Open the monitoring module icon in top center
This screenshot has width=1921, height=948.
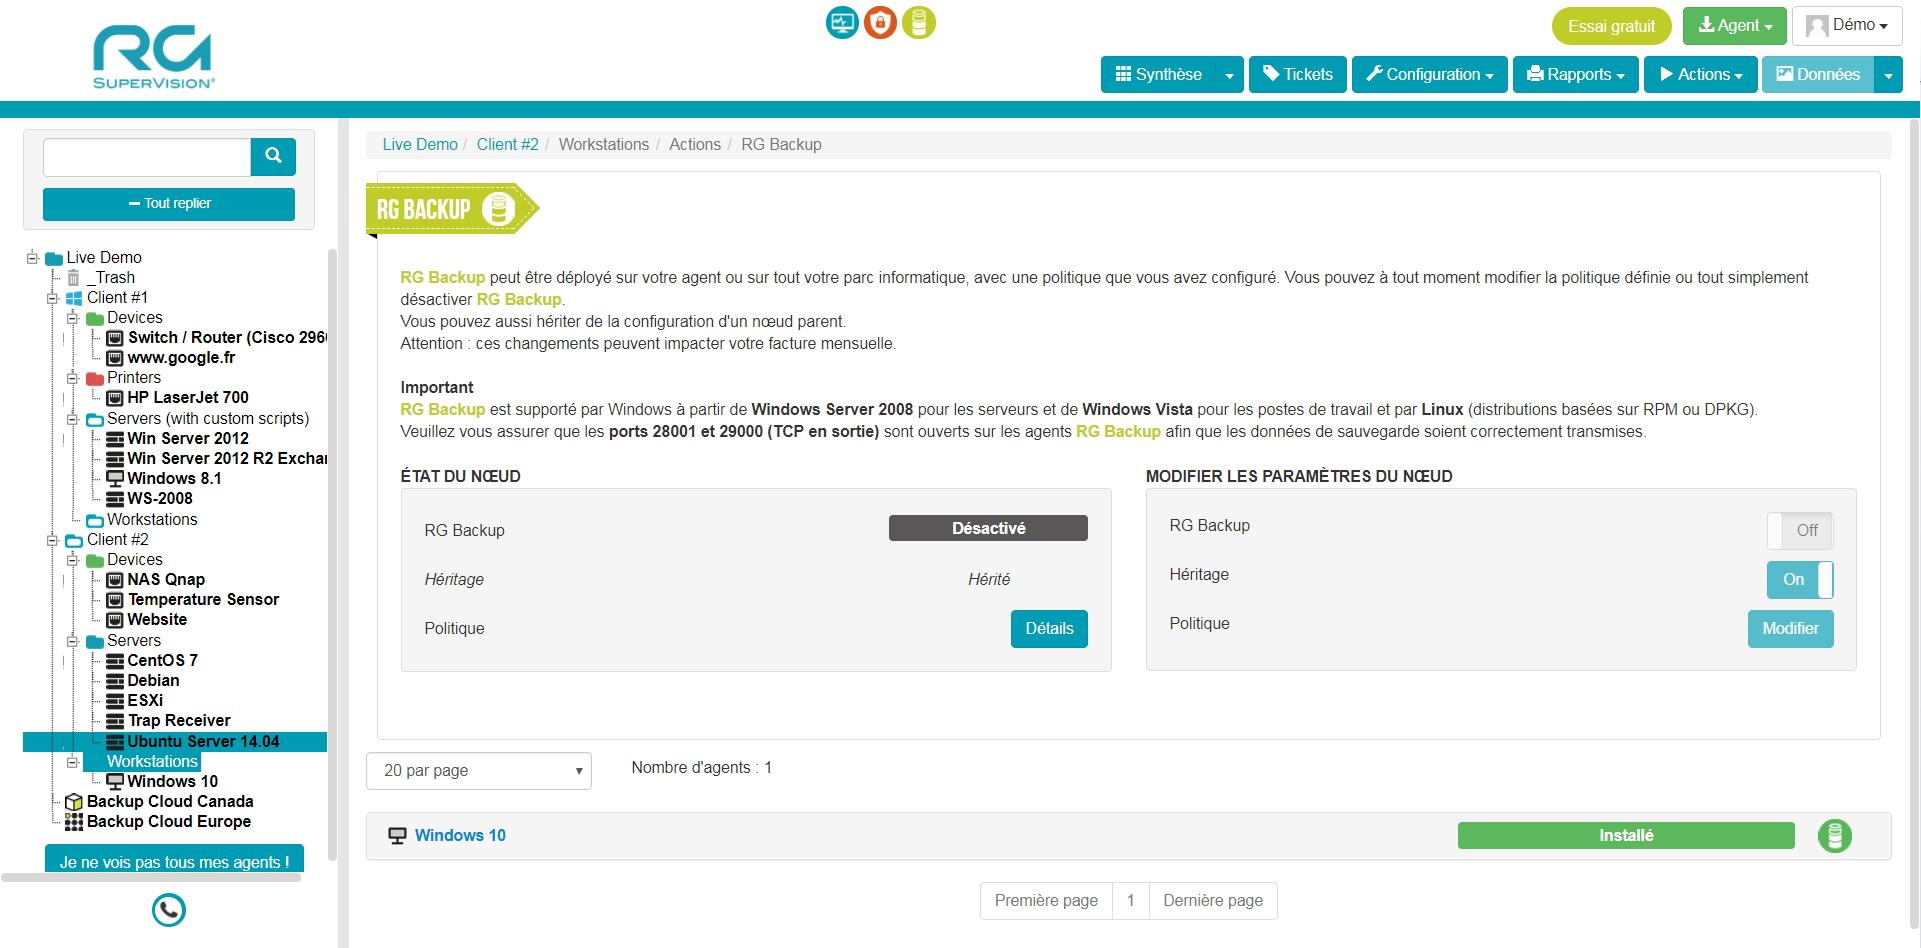tap(842, 22)
